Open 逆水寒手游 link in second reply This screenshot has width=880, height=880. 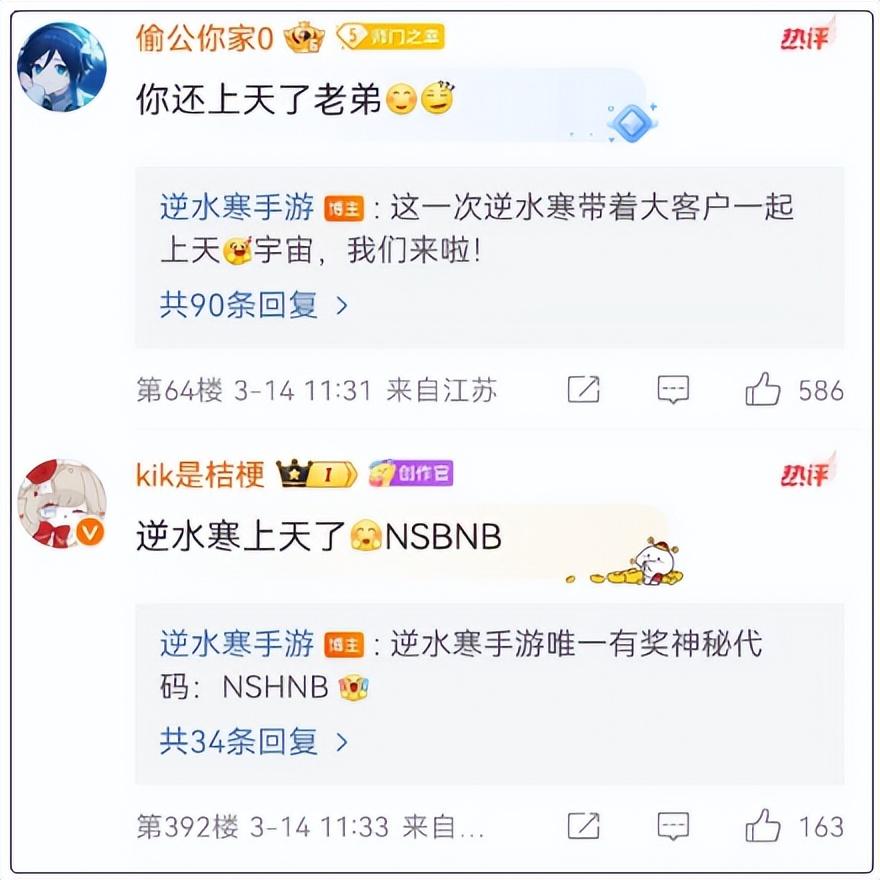(237, 644)
